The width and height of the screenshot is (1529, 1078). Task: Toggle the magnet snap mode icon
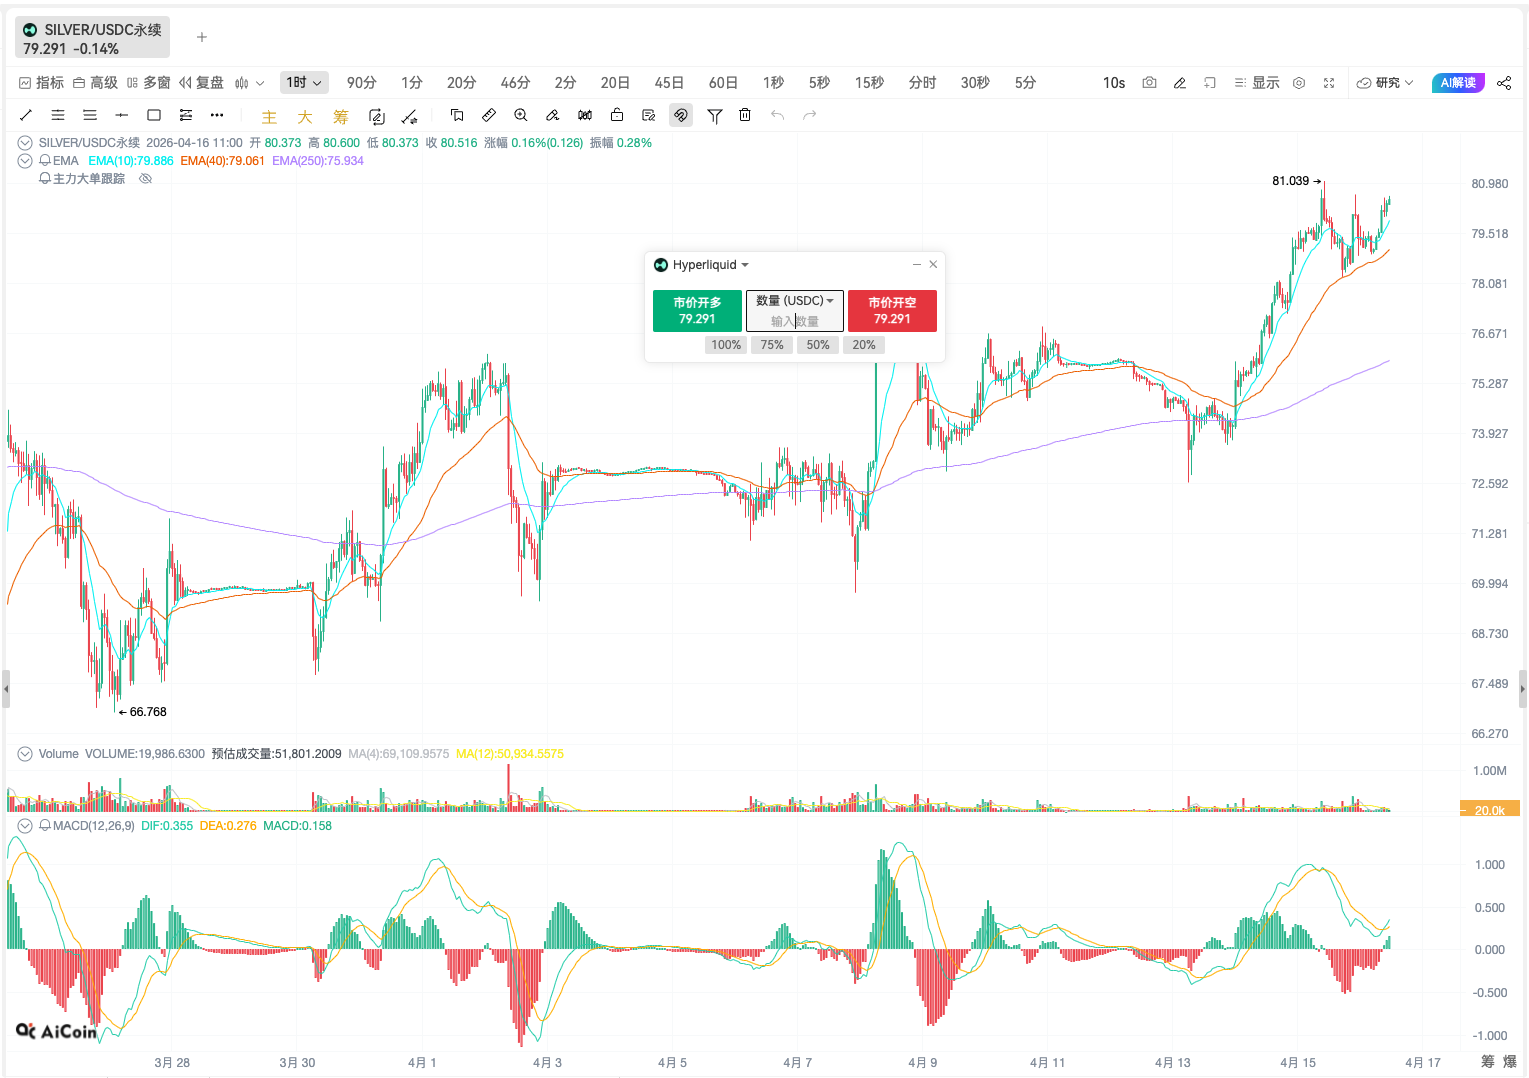click(681, 115)
